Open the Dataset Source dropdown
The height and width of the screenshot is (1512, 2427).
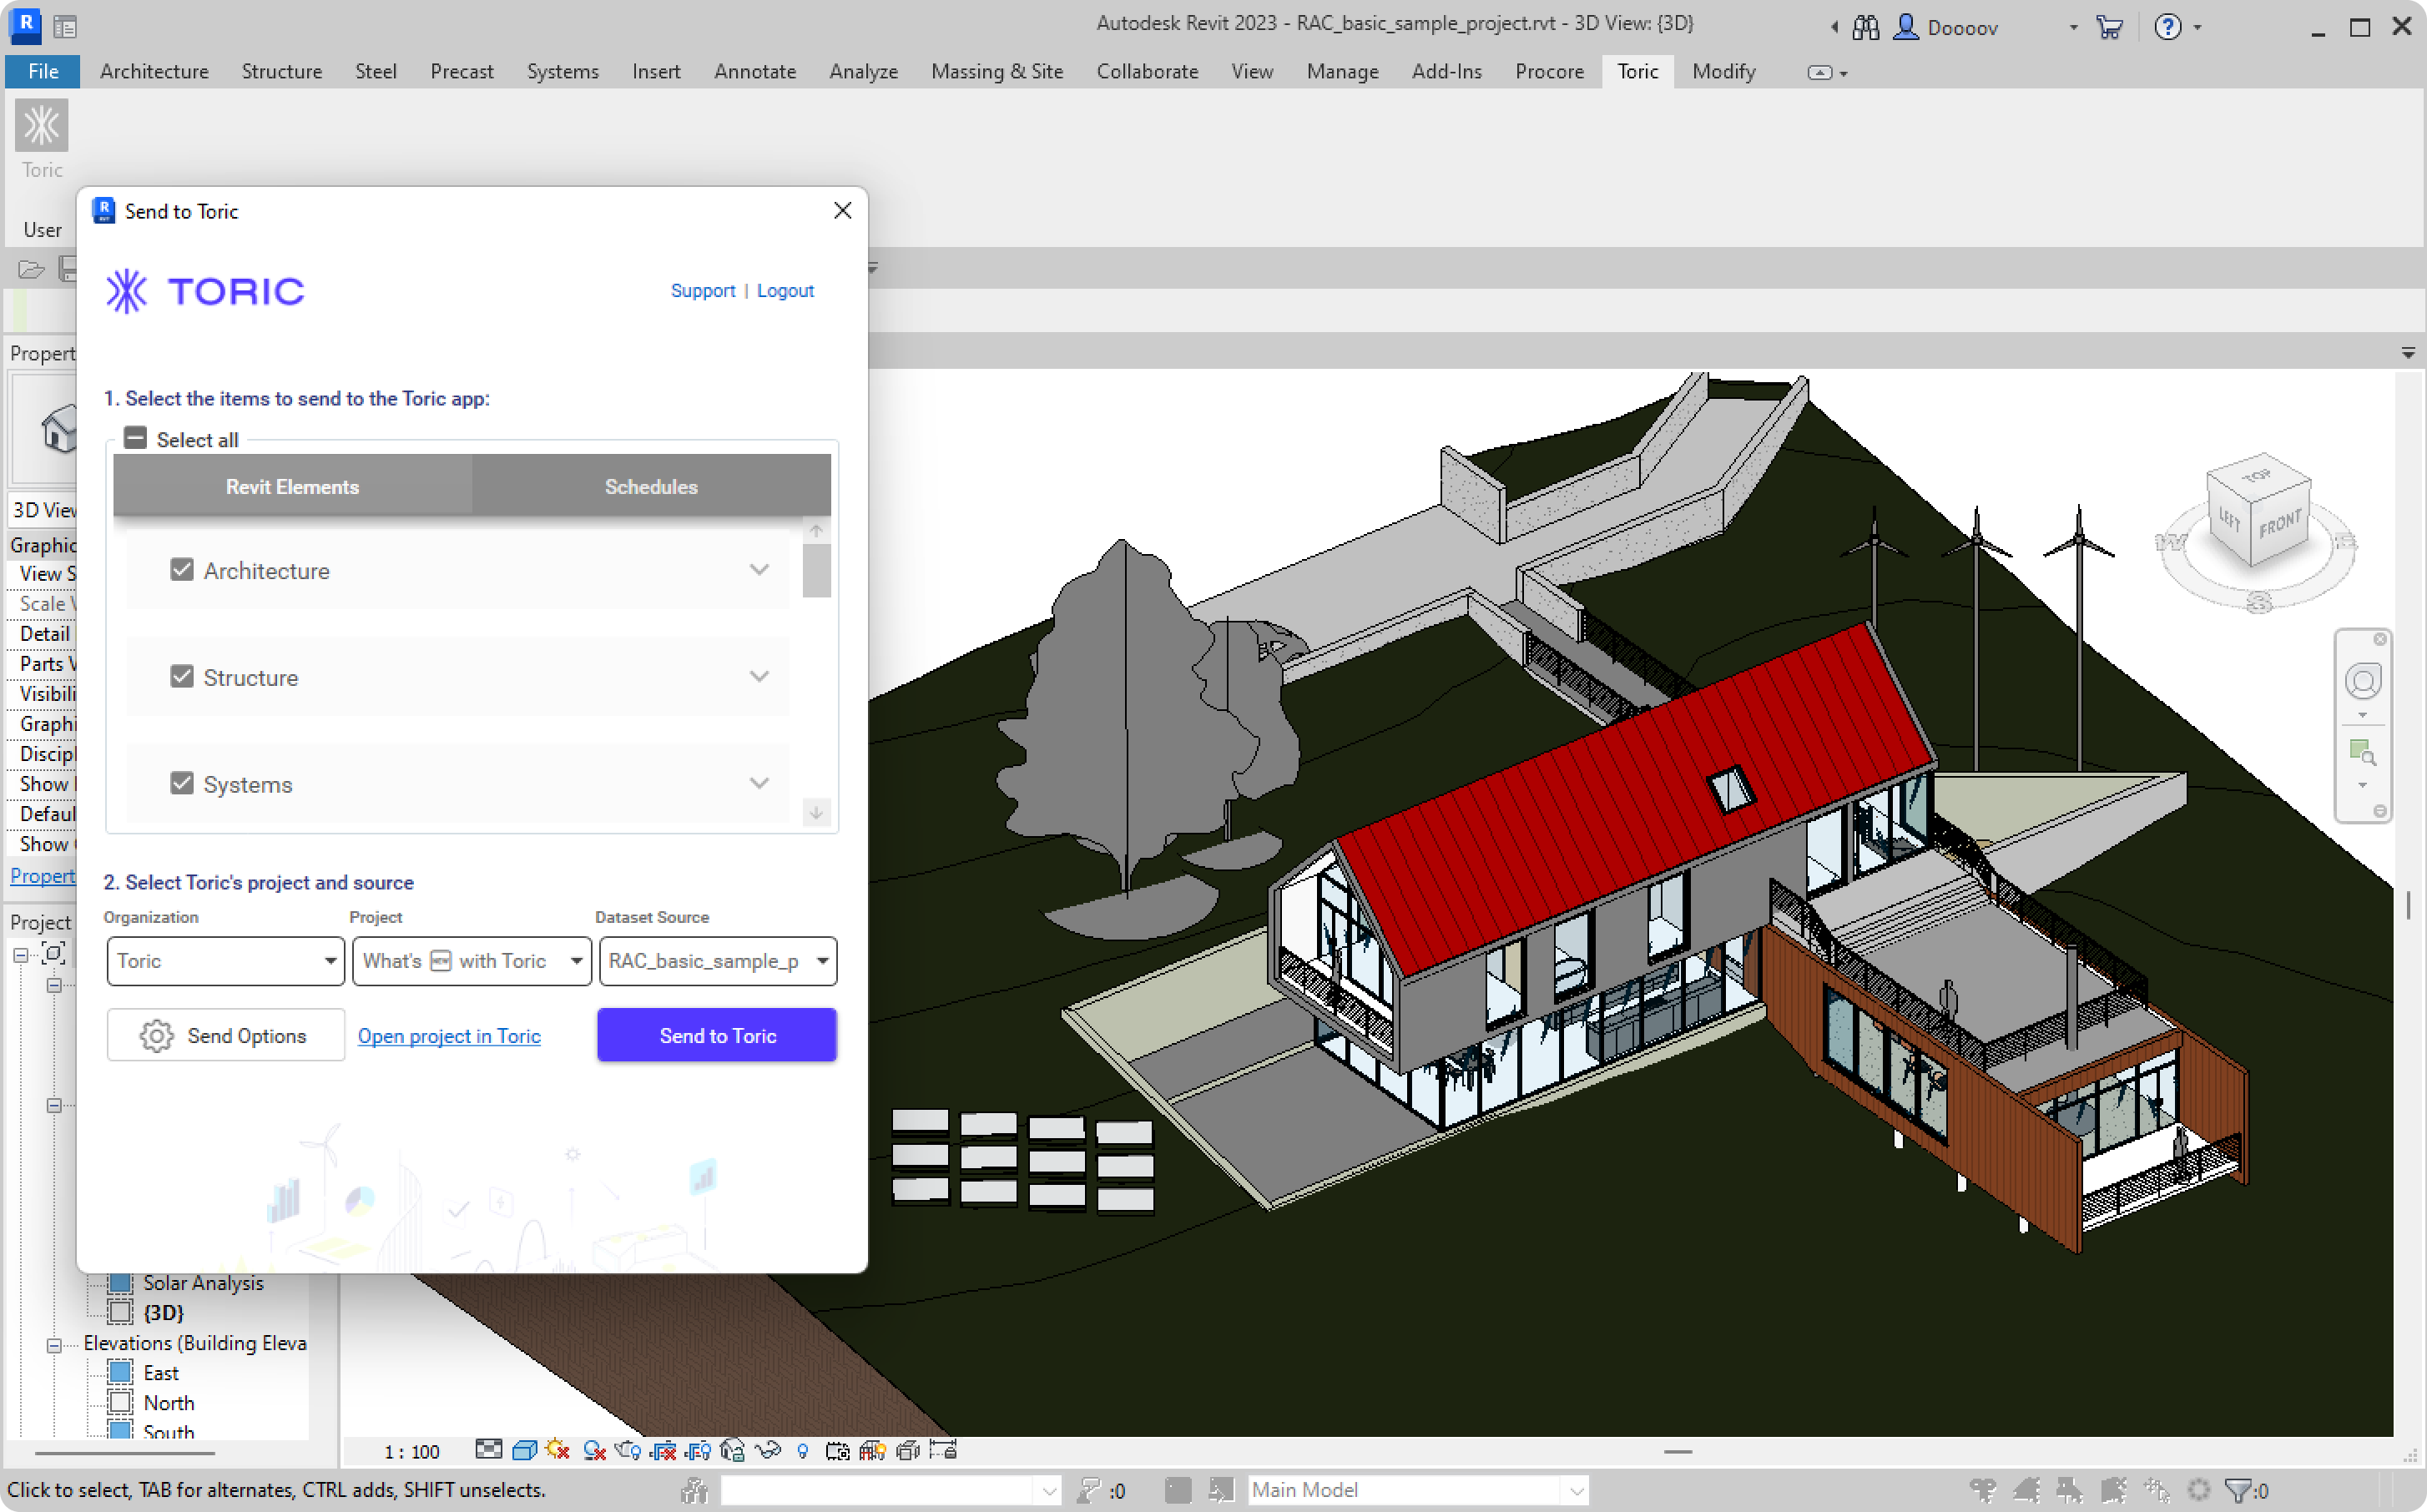[x=717, y=961]
